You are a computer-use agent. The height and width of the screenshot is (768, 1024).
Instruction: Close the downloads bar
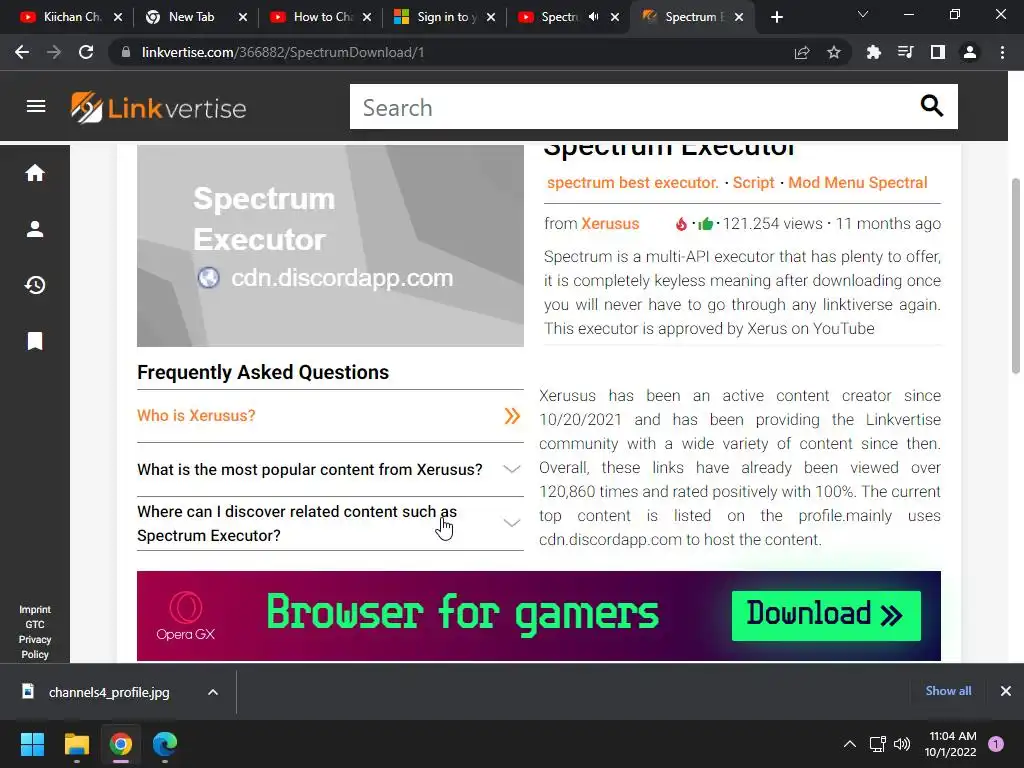coord(1006,691)
